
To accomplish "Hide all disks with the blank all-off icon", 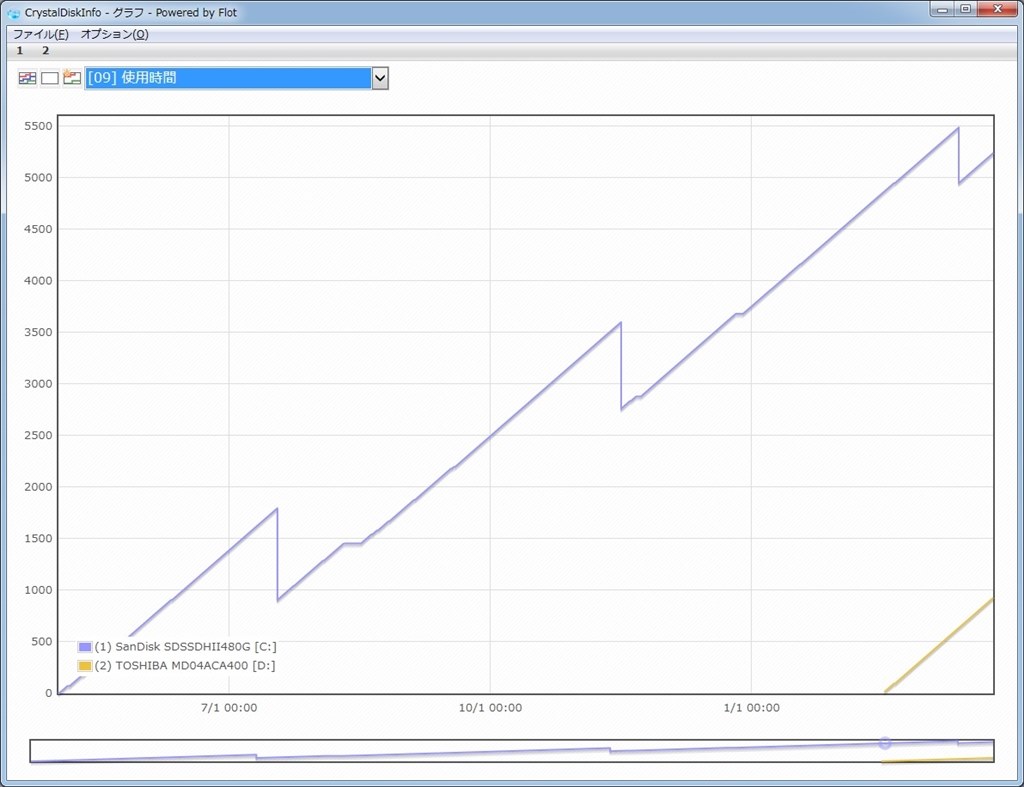I will (x=50, y=78).
